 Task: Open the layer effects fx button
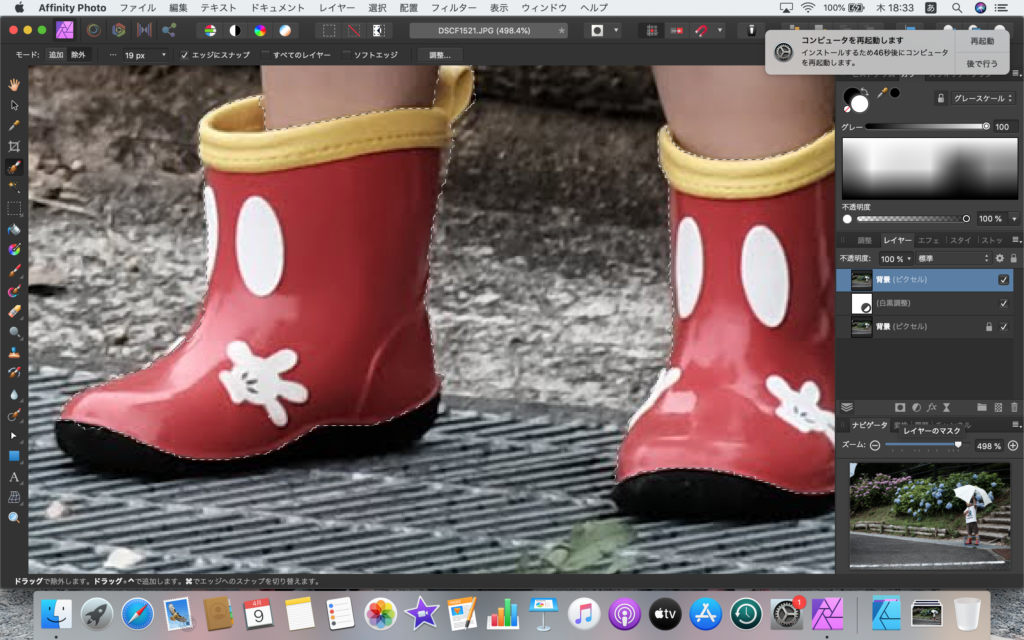932,408
